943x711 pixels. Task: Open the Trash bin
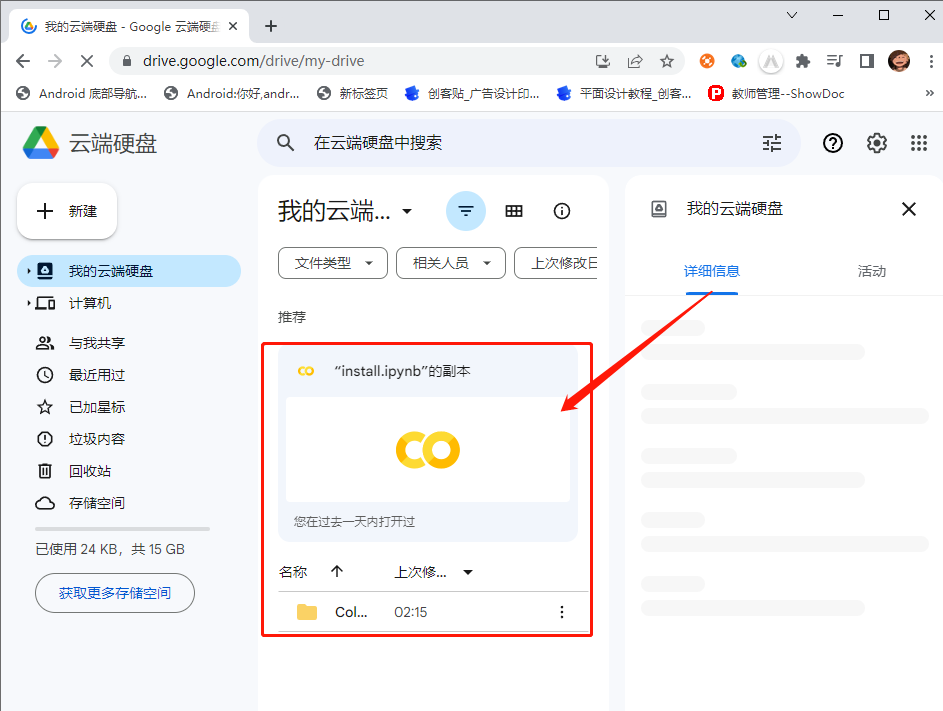point(89,471)
